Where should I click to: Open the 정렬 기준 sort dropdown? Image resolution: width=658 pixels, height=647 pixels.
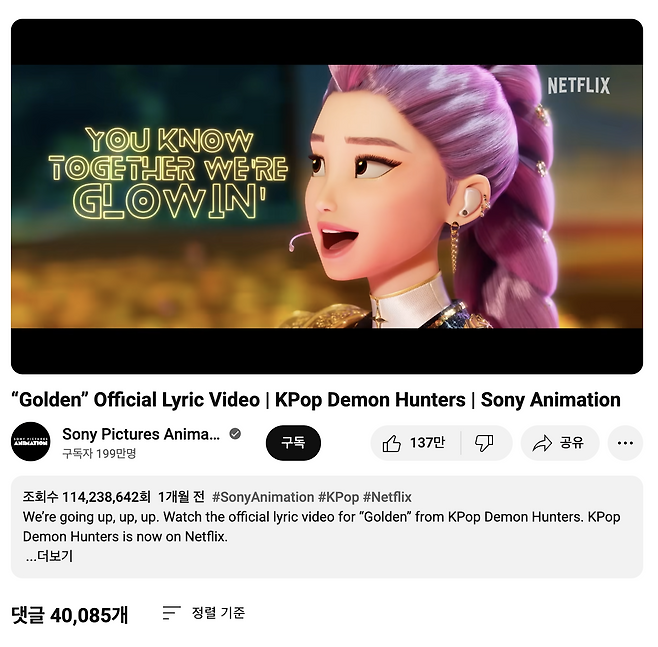pos(218,613)
